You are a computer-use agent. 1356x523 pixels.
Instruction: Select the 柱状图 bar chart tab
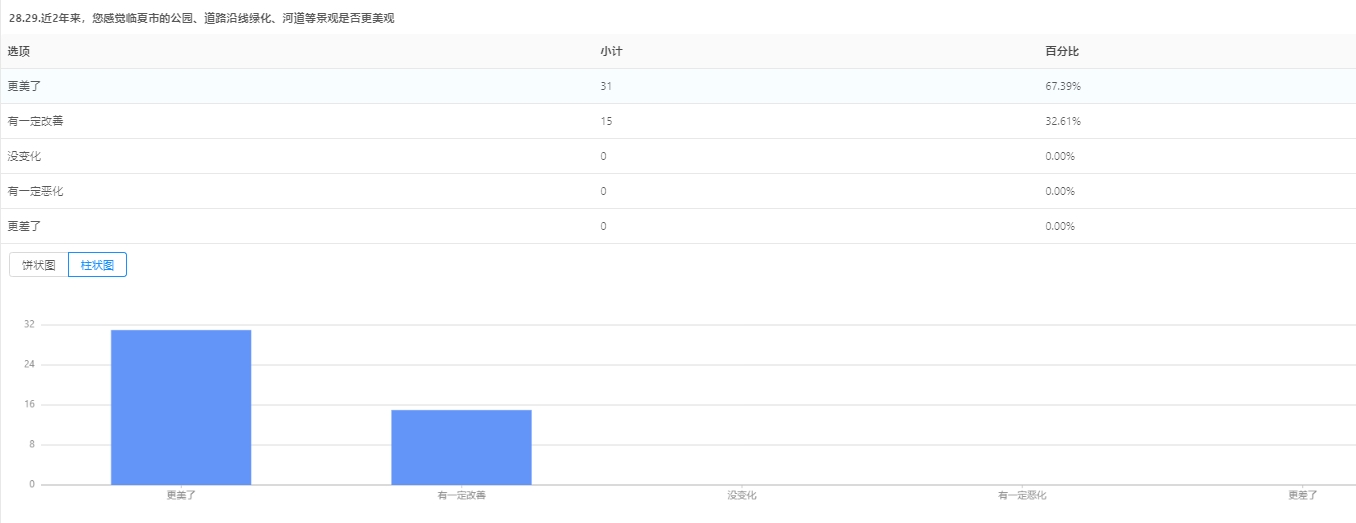97,265
